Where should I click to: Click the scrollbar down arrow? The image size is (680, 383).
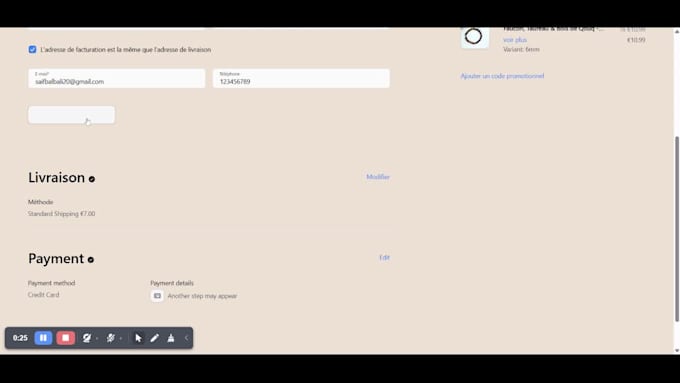pos(677,350)
